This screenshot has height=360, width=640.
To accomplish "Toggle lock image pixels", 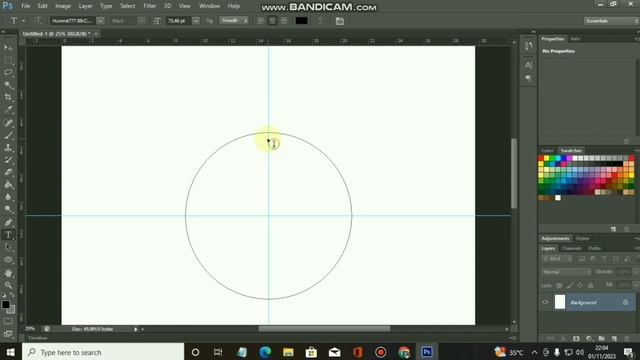I will coord(570,285).
